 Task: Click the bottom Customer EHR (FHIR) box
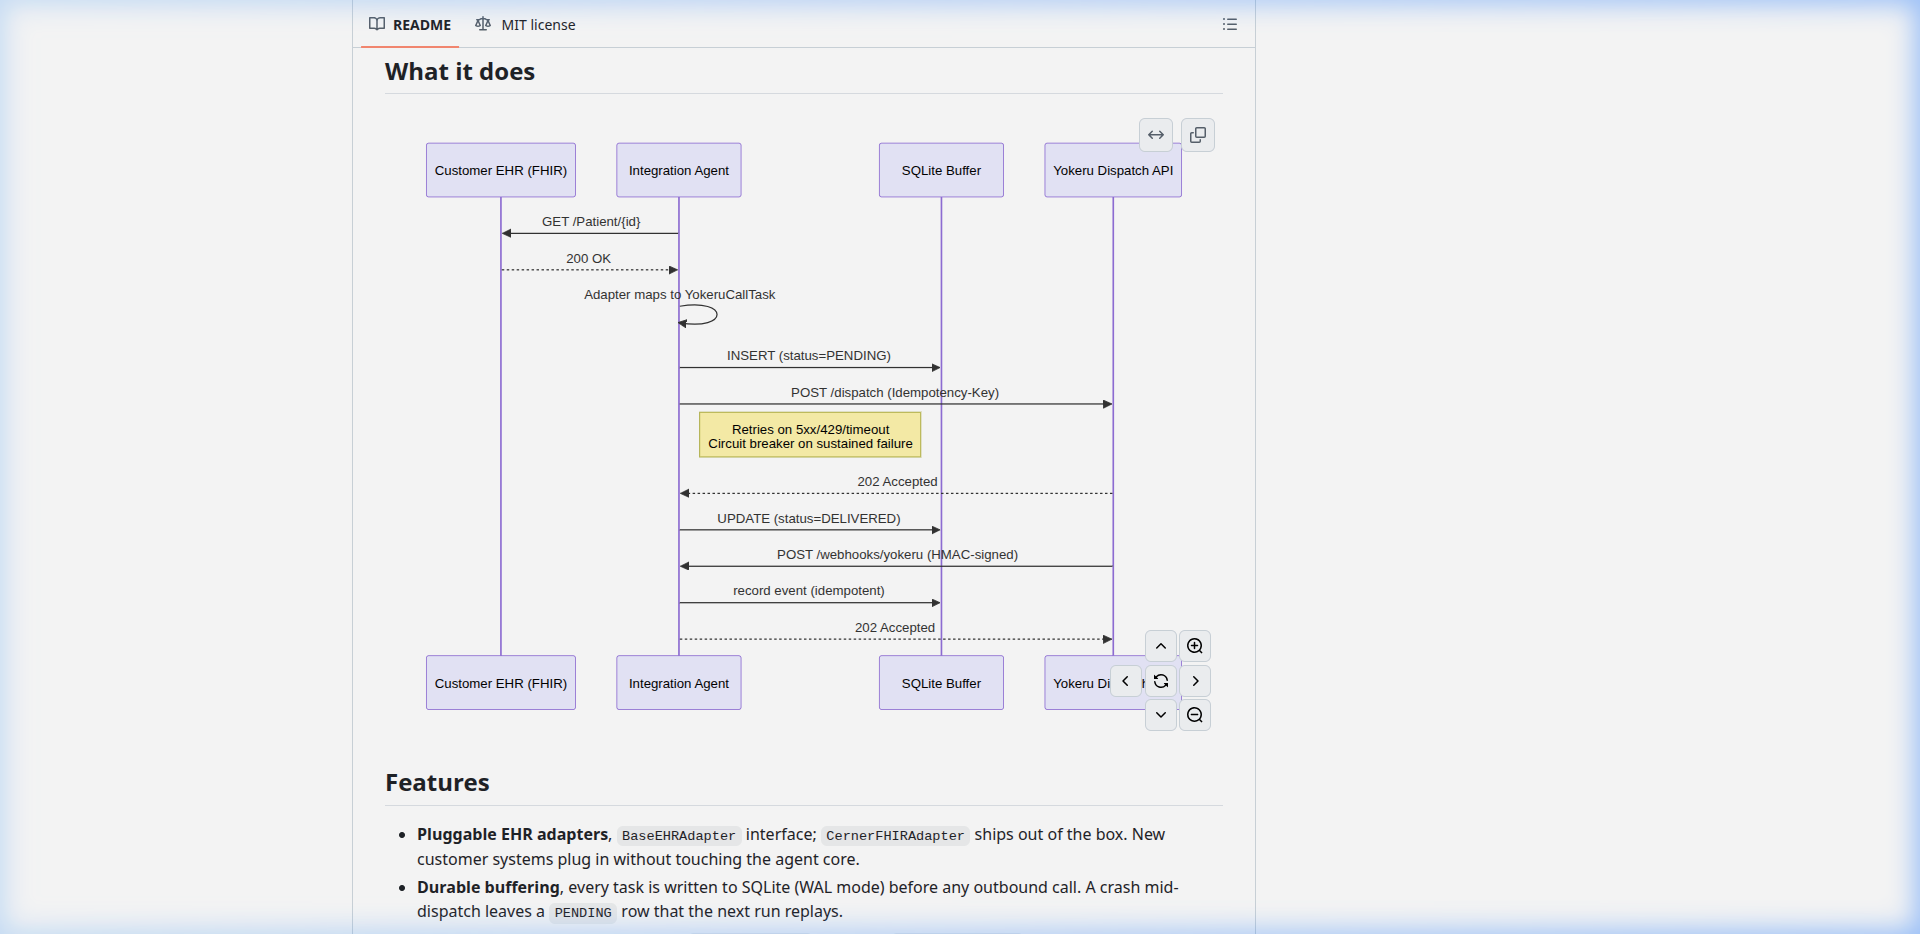tap(501, 683)
